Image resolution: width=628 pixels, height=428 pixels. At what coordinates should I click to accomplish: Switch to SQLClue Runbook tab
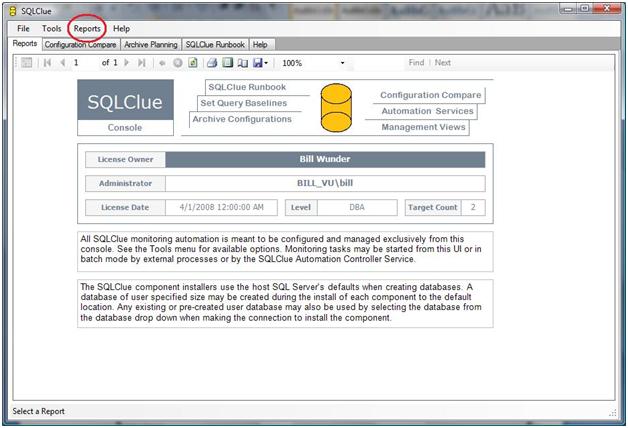click(x=215, y=44)
